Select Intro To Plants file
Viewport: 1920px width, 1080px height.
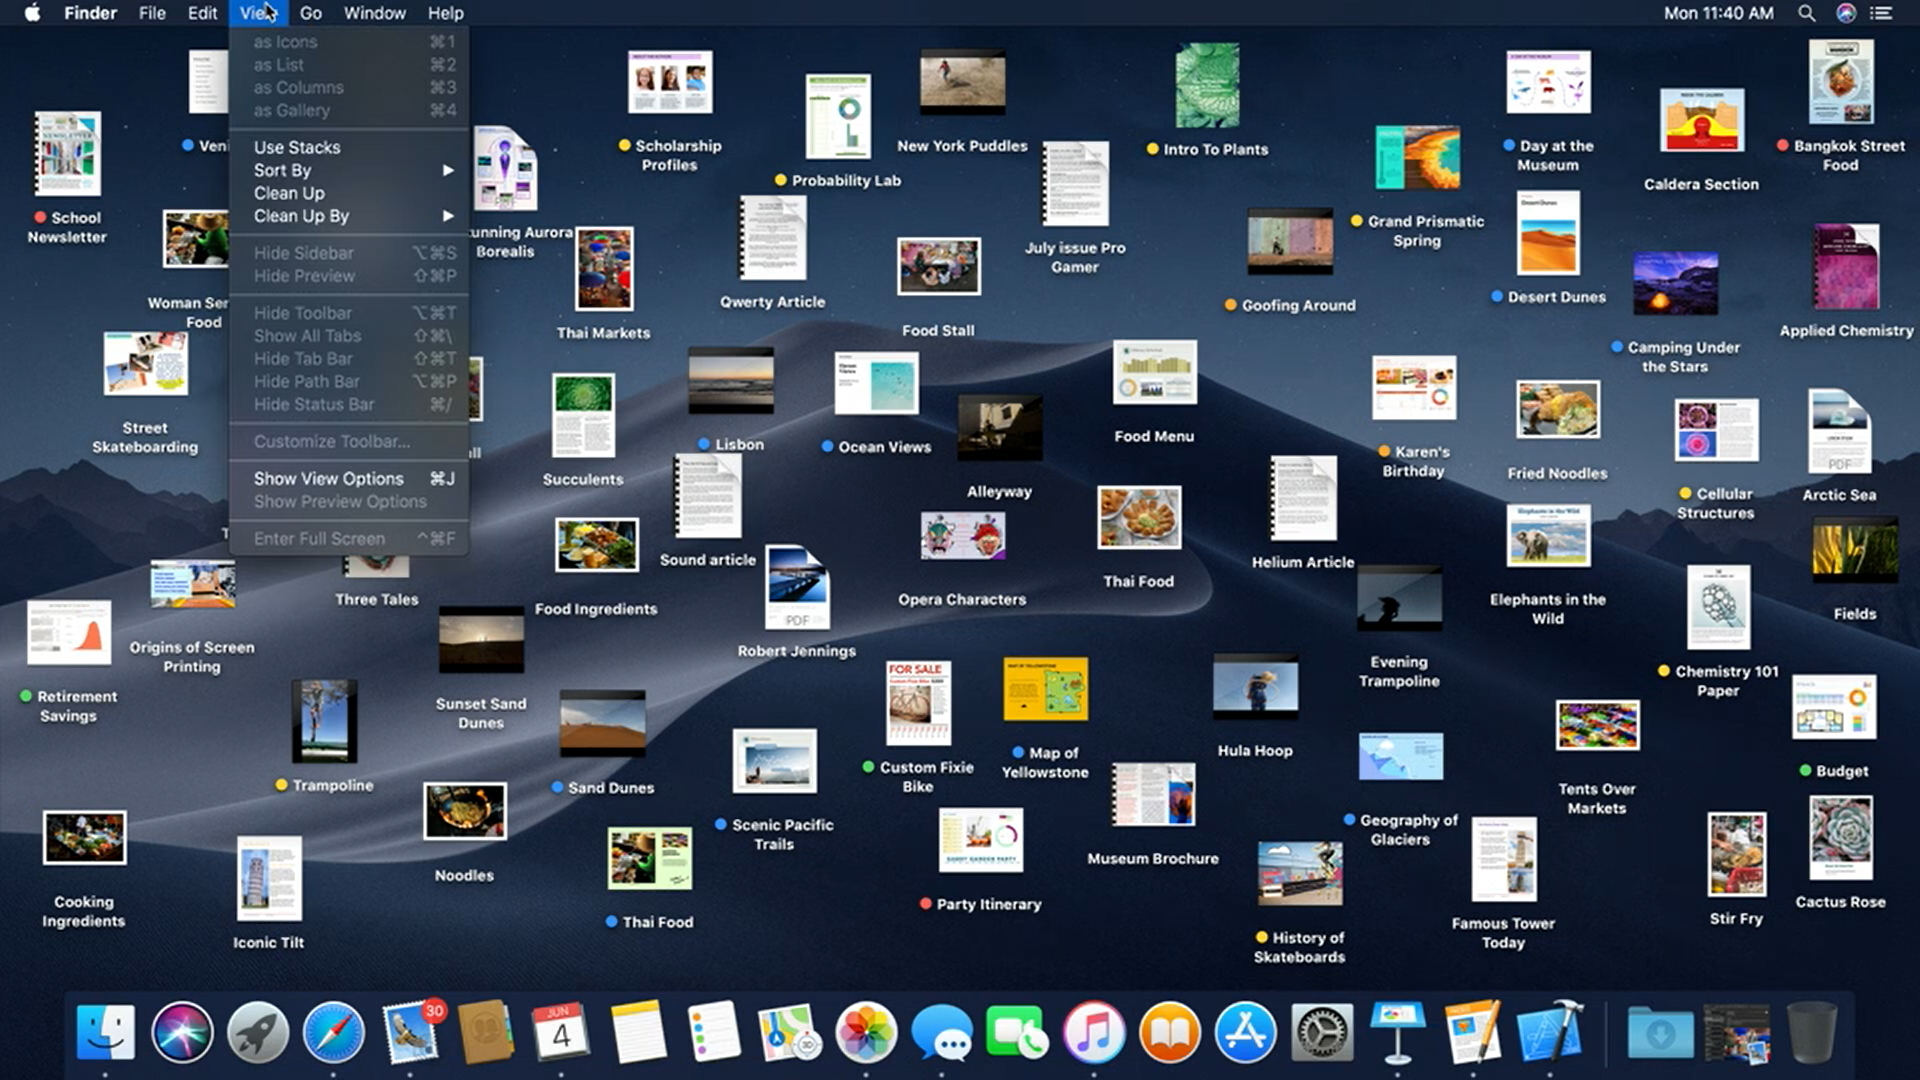click(1208, 85)
